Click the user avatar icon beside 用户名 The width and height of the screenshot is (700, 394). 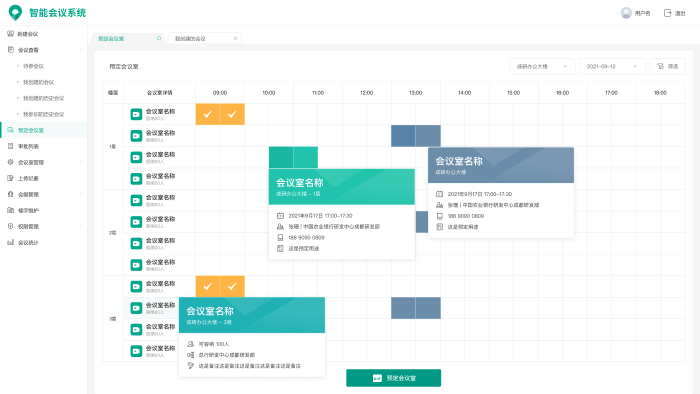click(626, 13)
